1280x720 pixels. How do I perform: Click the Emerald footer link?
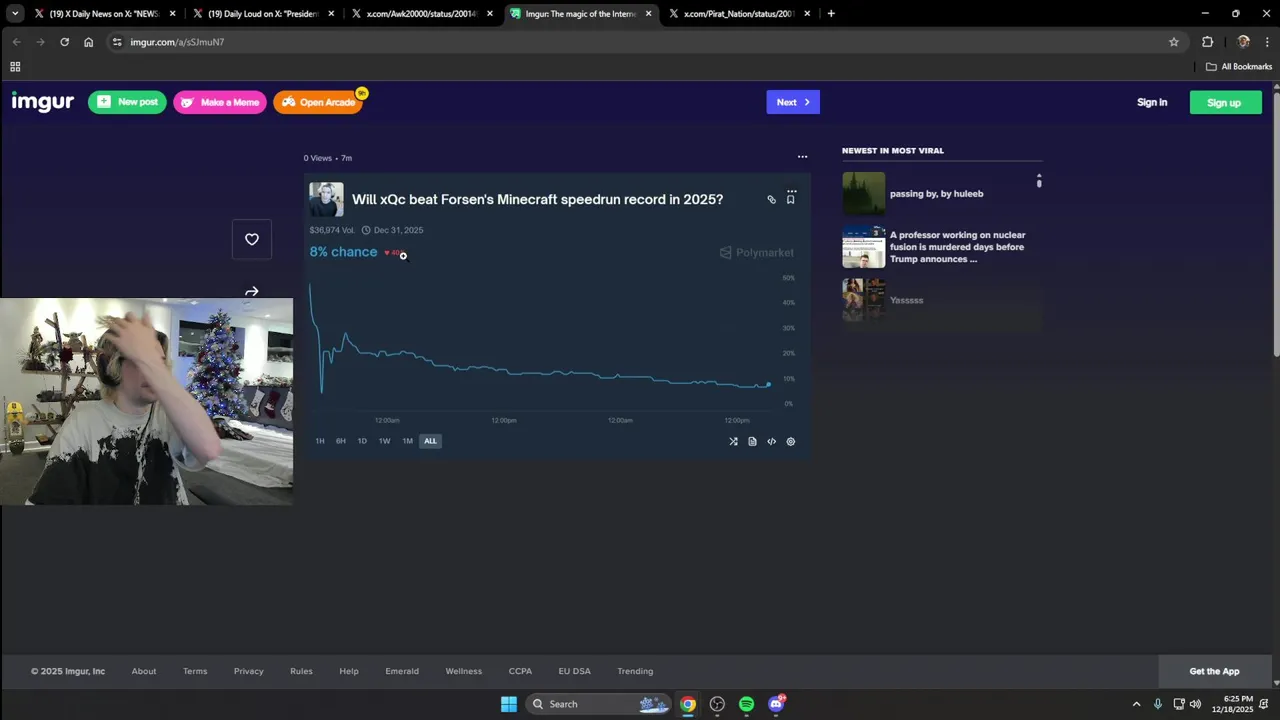point(402,671)
